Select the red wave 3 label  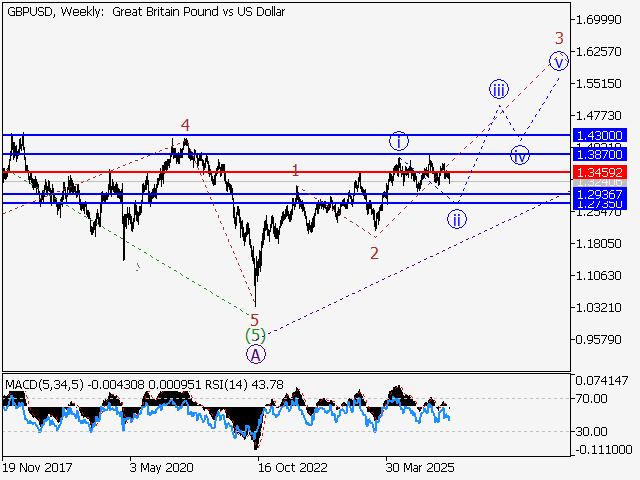559,38
